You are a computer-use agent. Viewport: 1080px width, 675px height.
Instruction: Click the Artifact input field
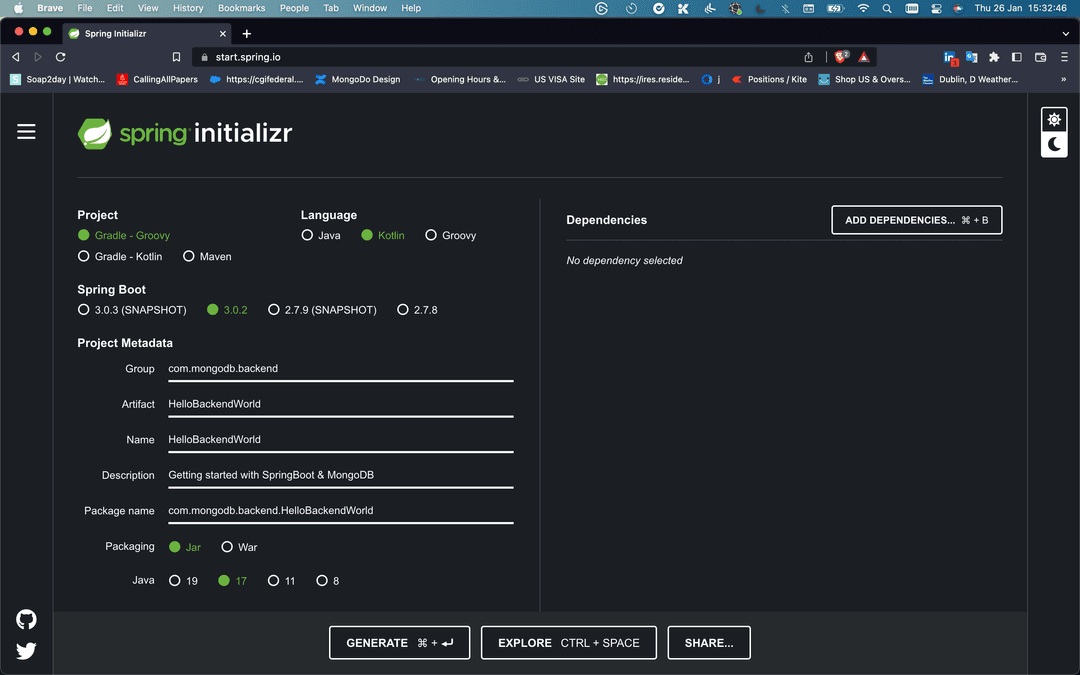coord(340,404)
